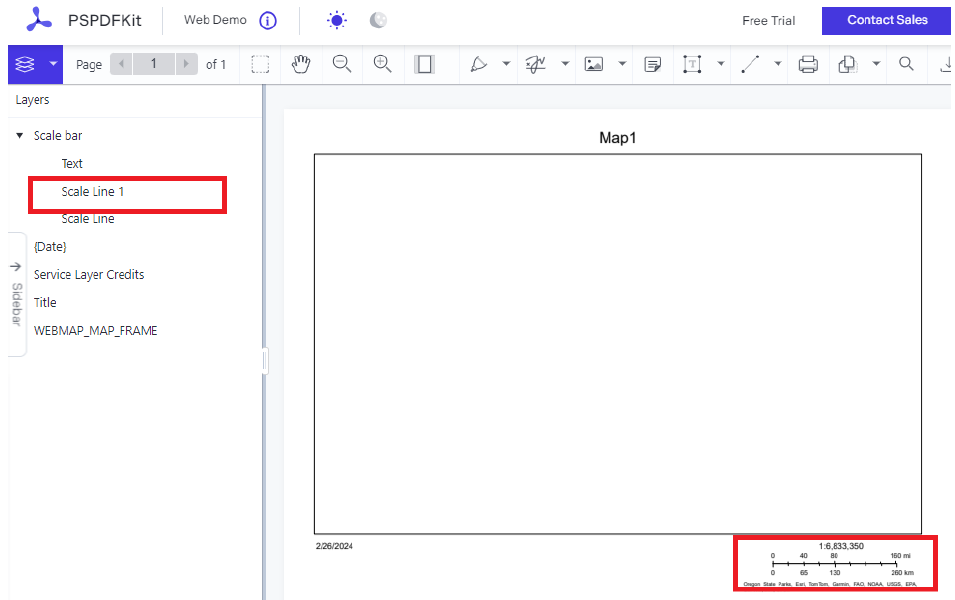
Task: Click the print icon
Action: (x=808, y=64)
